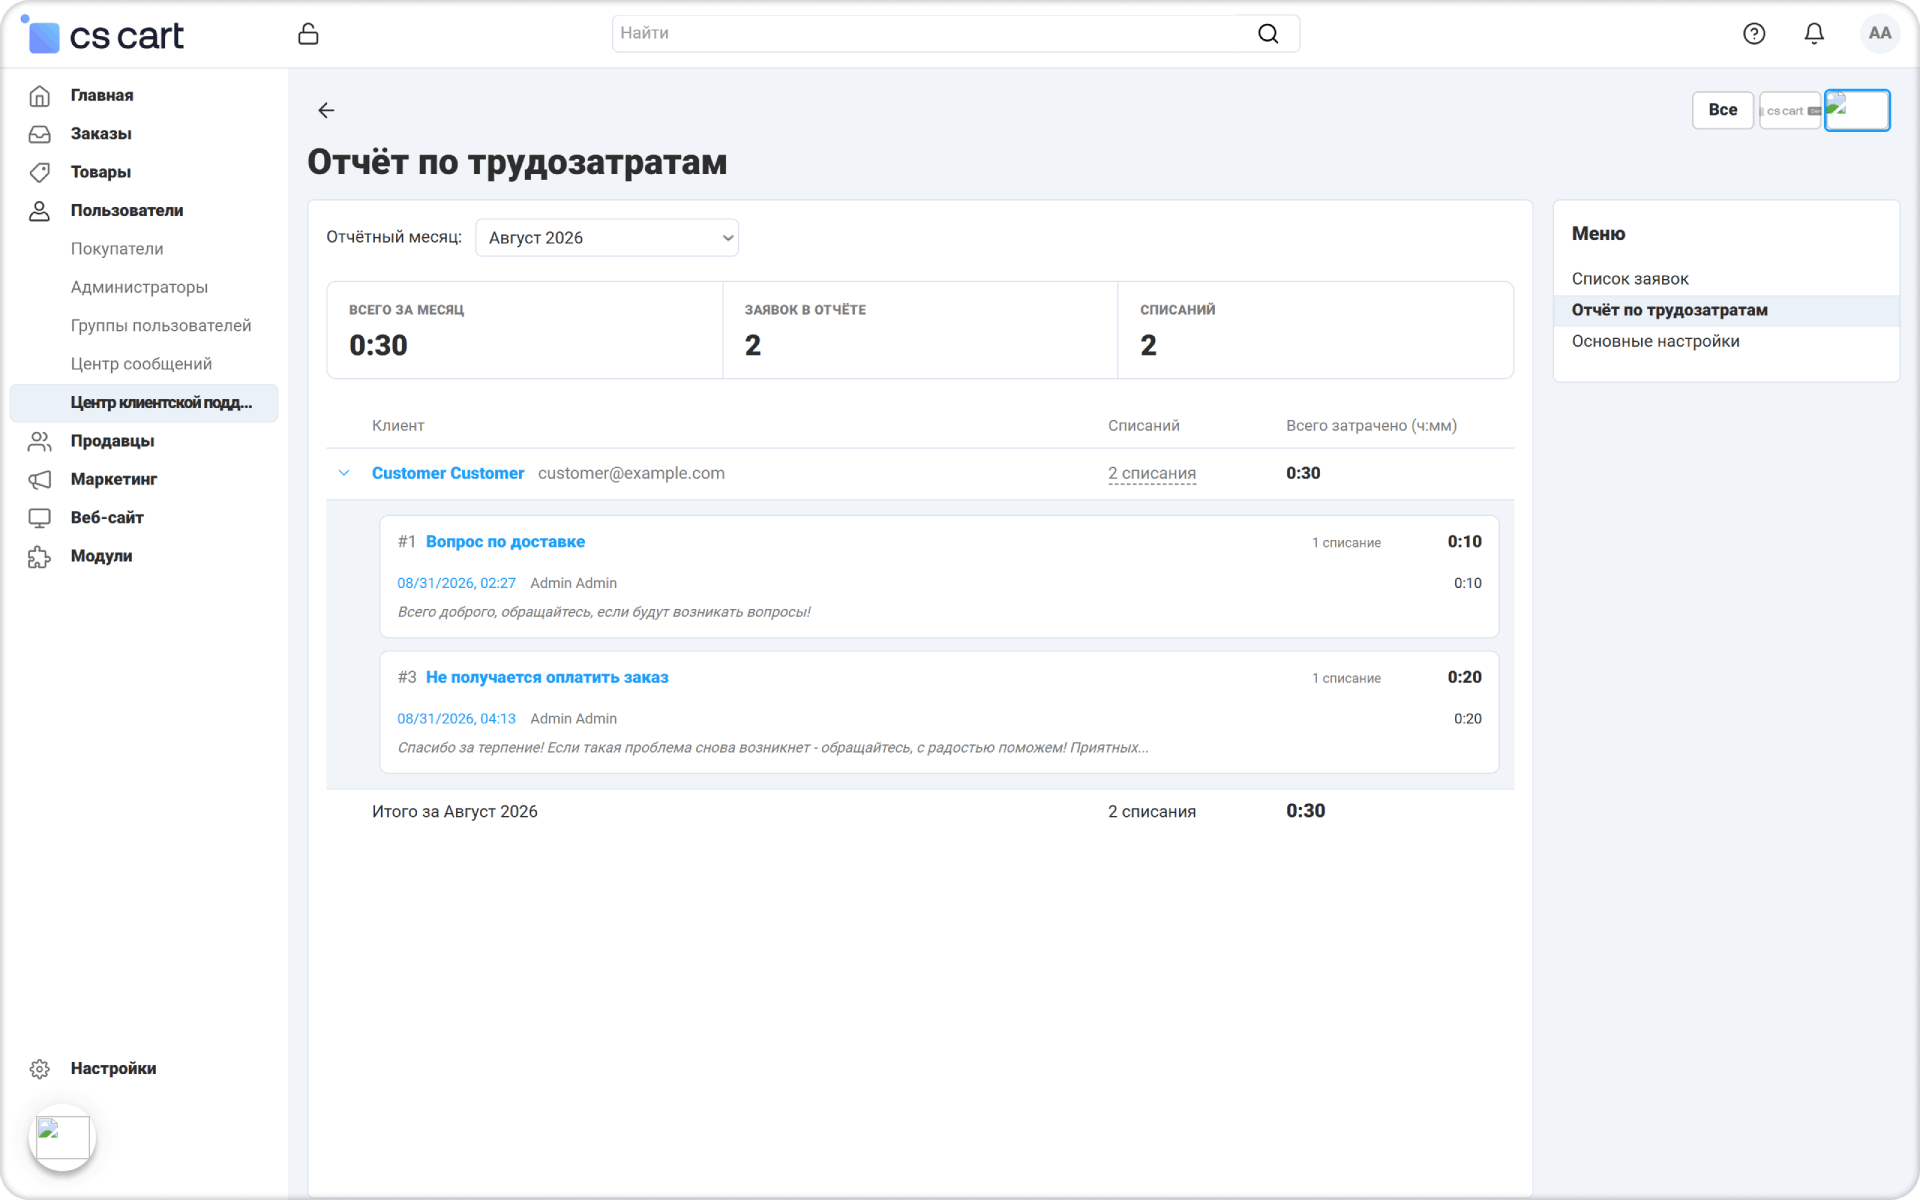This screenshot has height=1200, width=1920.
Task: Open the AA user avatar menu
Action: (x=1880, y=33)
